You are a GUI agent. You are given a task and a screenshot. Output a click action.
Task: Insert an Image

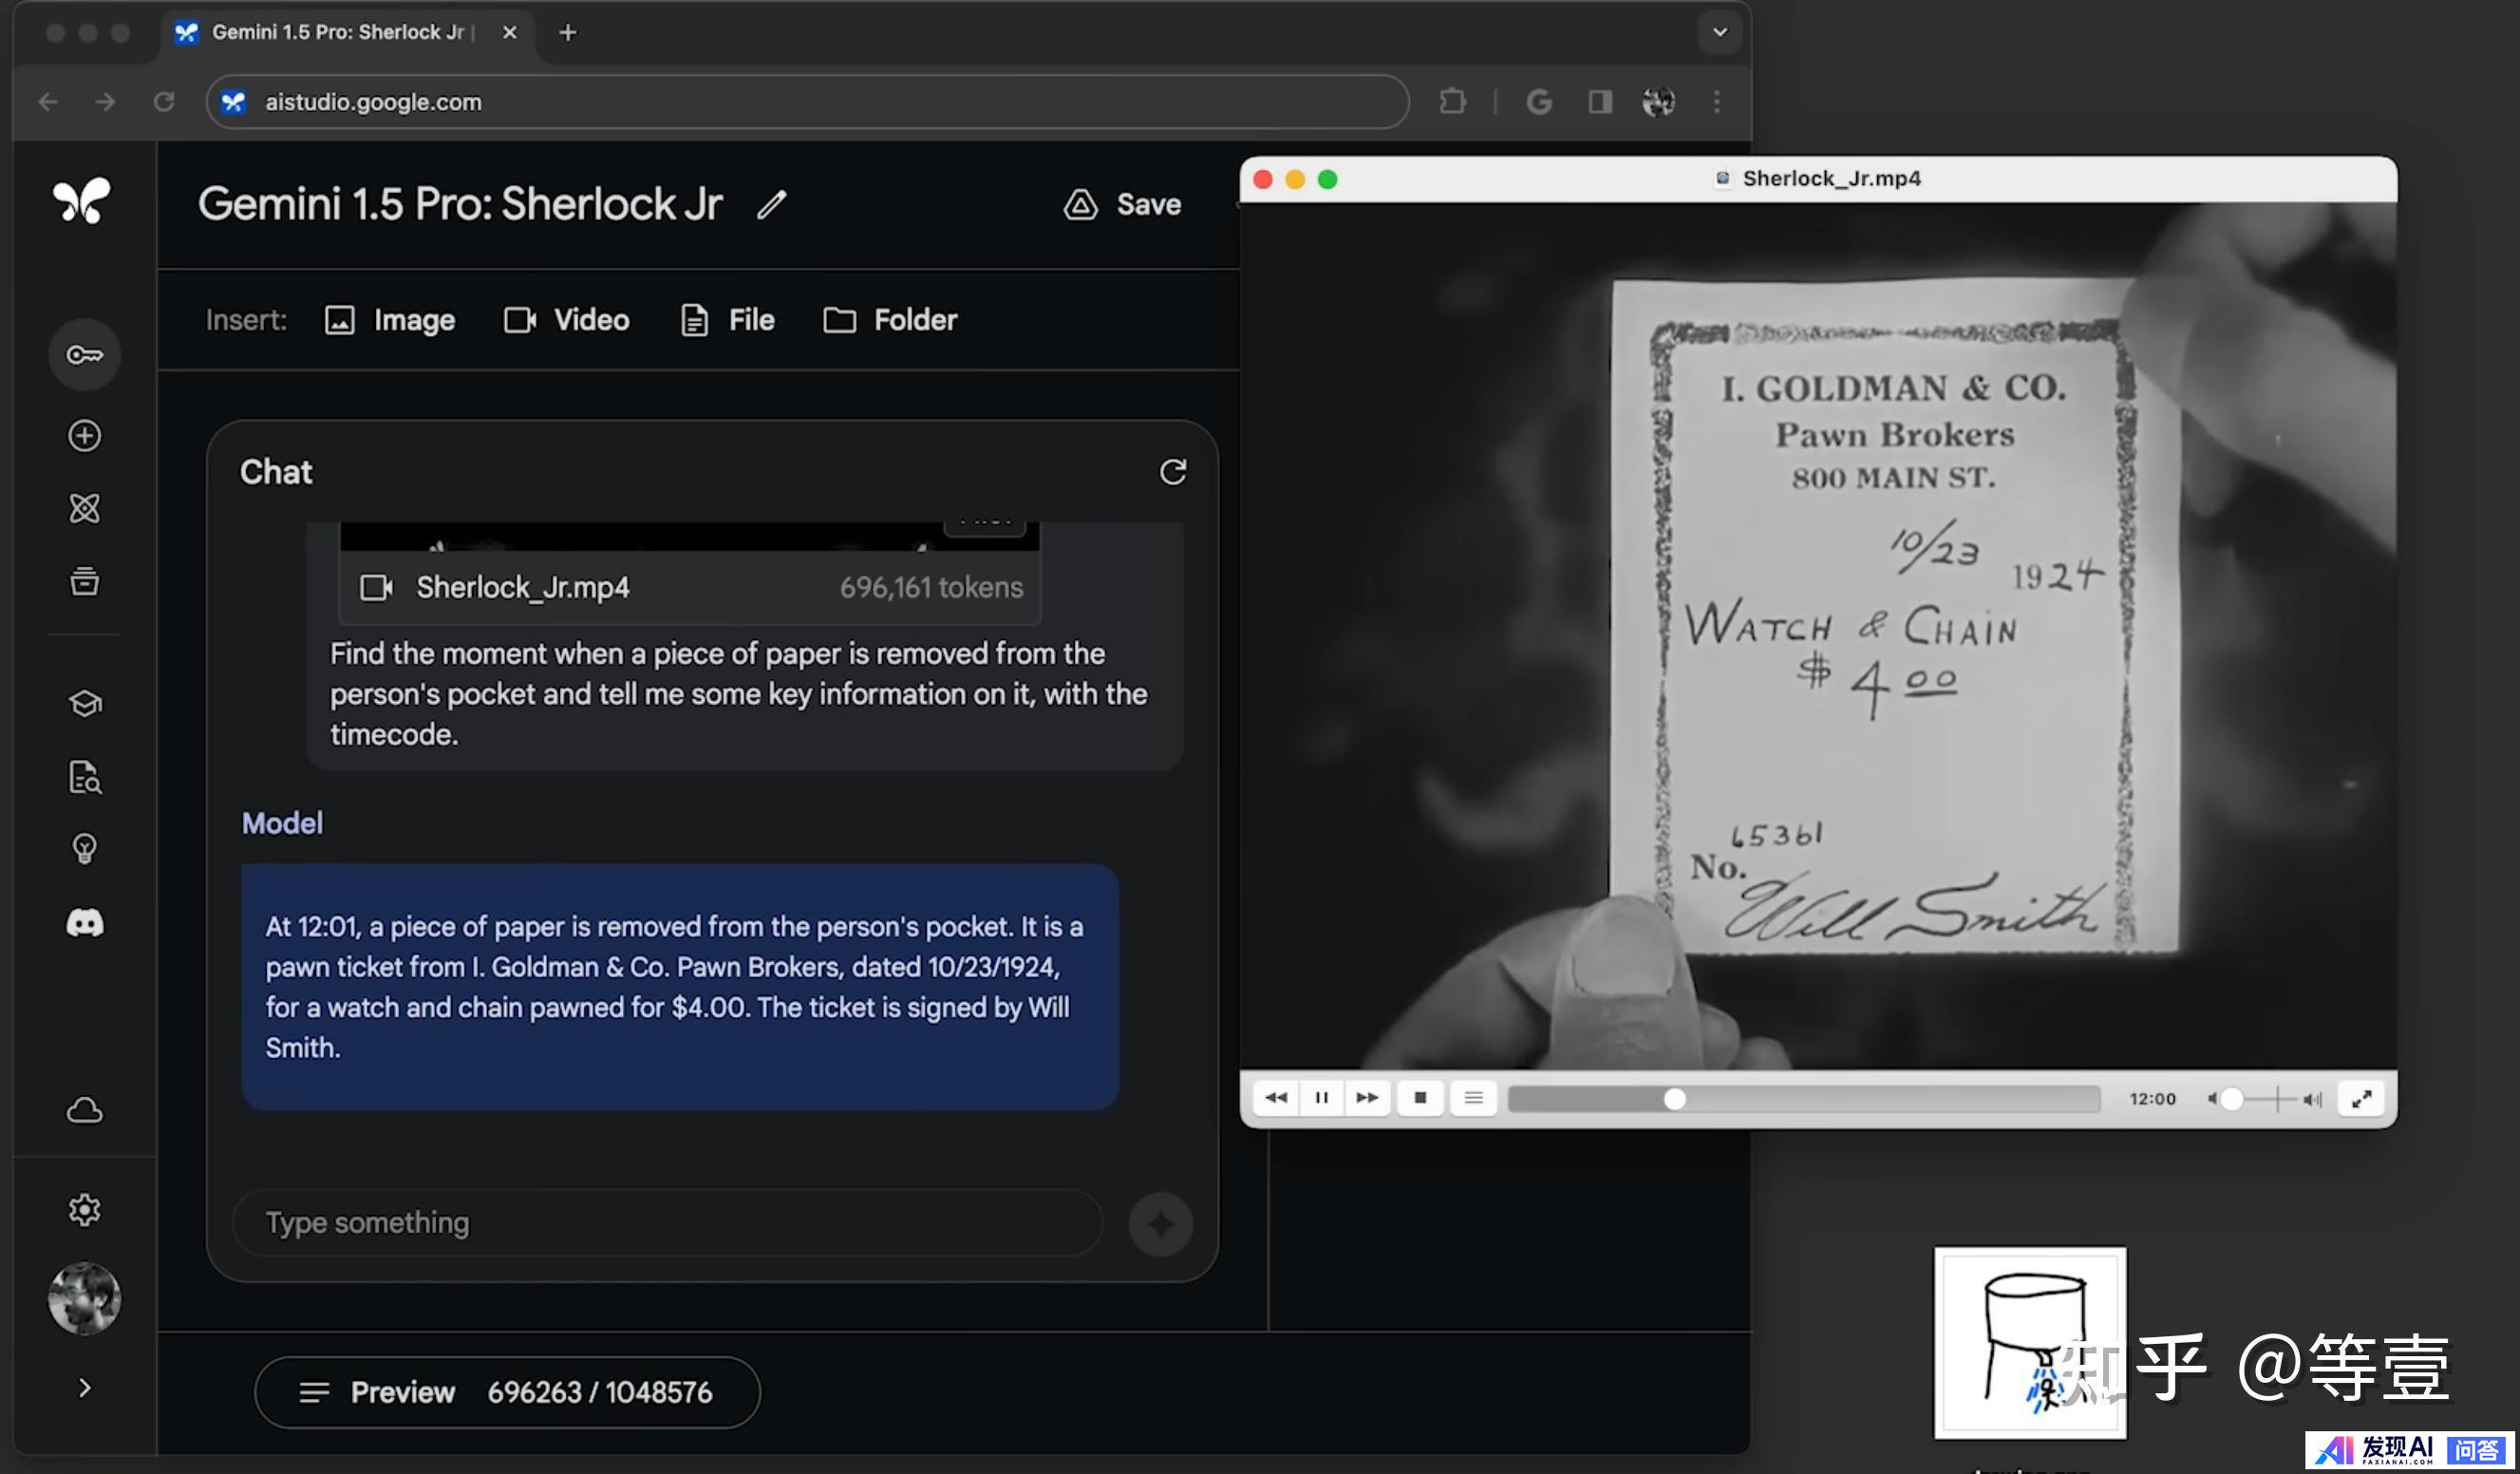click(390, 320)
